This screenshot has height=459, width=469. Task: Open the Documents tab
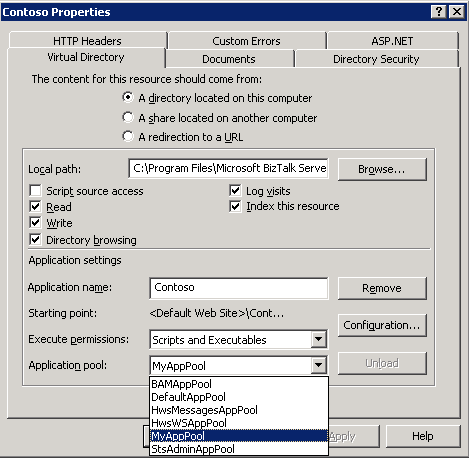point(229,59)
